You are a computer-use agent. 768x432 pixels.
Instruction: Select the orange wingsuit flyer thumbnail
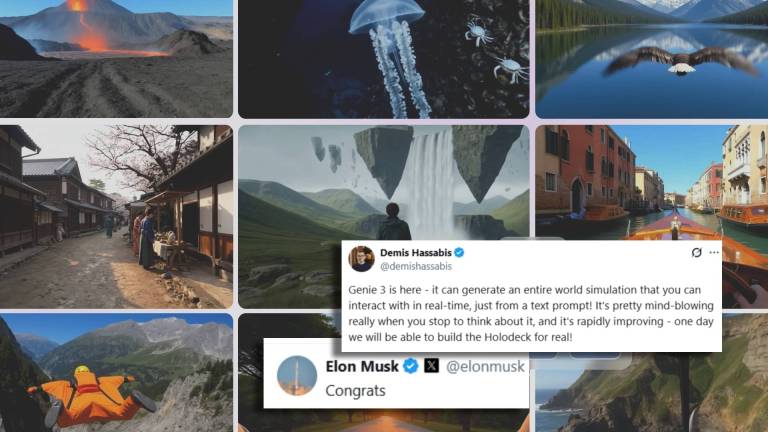click(x=116, y=373)
